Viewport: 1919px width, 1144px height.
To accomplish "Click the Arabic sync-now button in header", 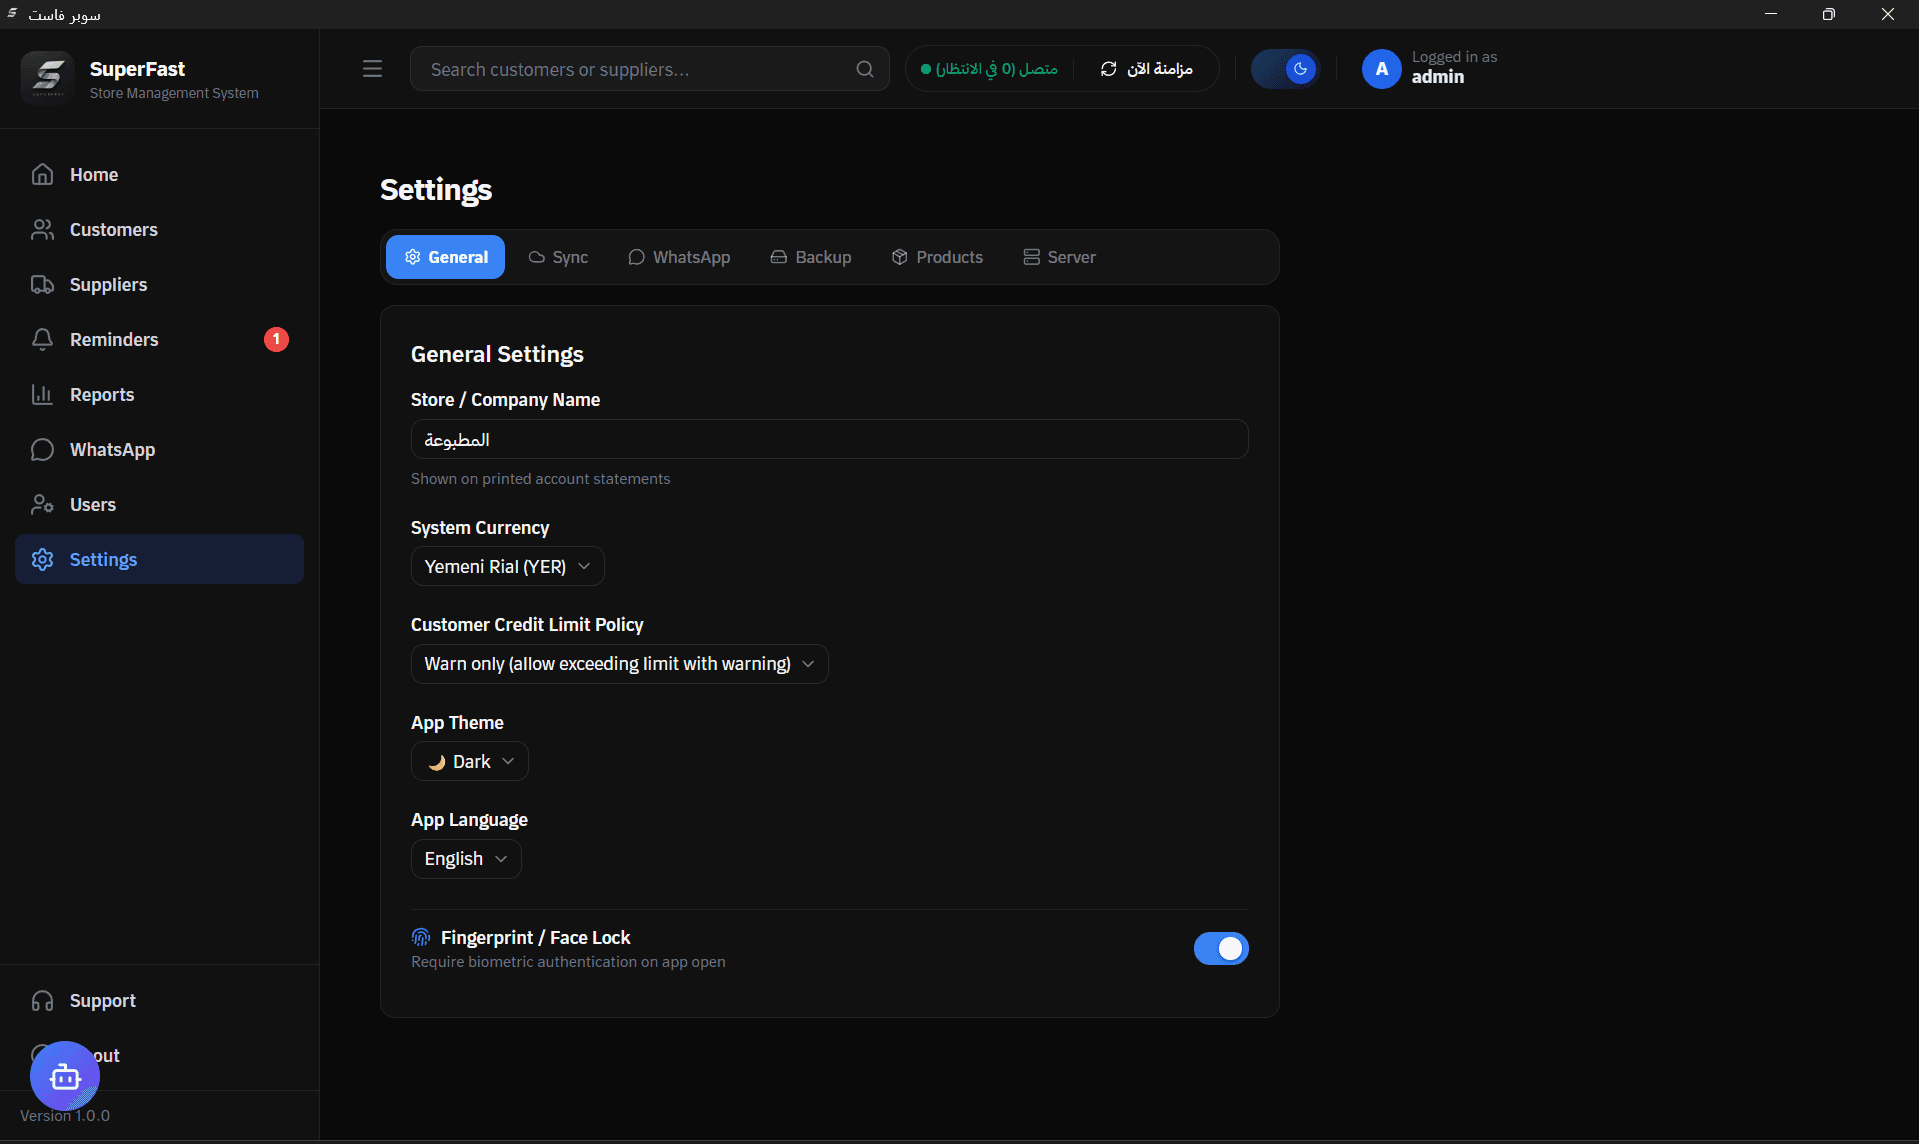I will (1146, 69).
